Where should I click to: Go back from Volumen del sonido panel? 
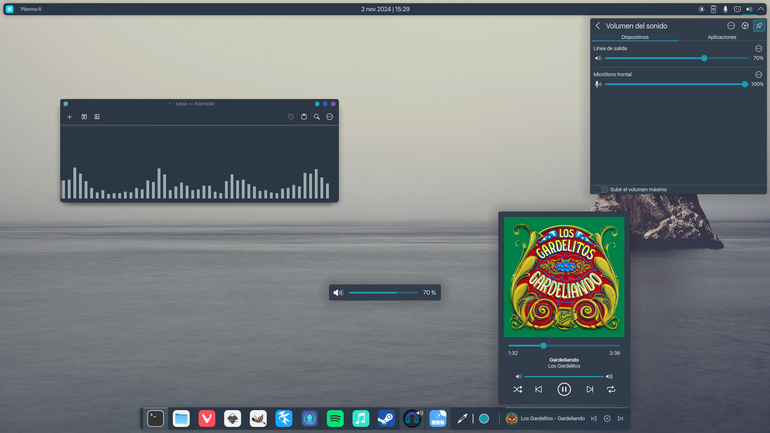[598, 26]
